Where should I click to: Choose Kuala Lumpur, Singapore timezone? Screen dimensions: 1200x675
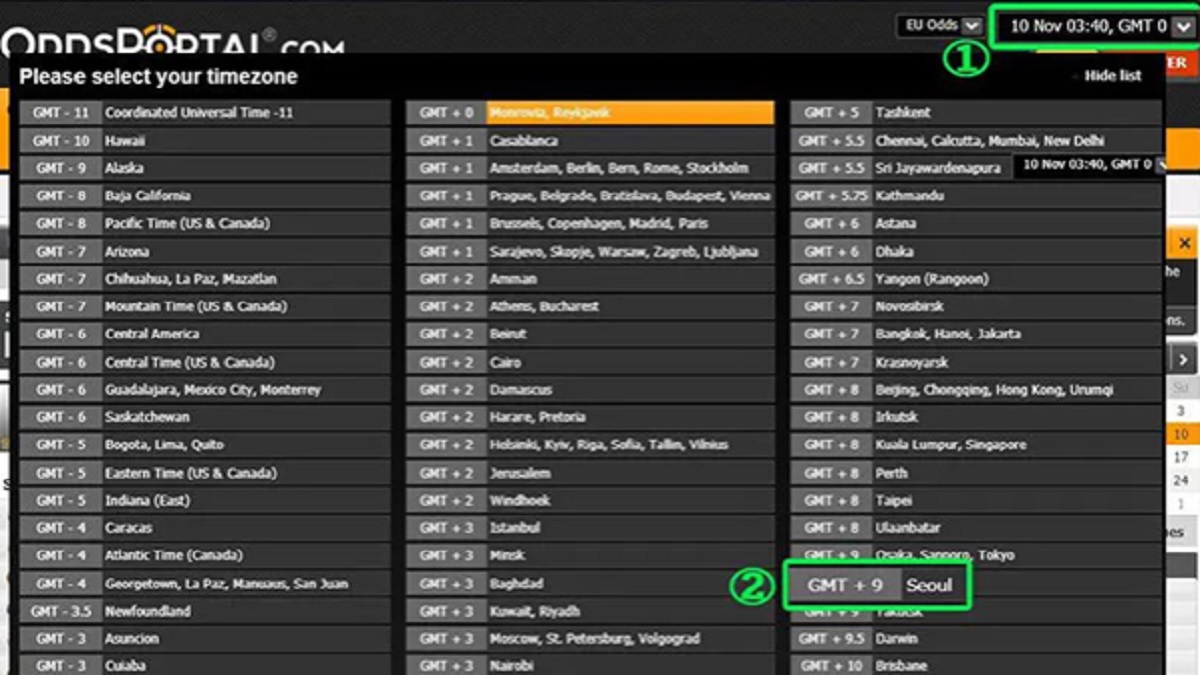coord(976,445)
